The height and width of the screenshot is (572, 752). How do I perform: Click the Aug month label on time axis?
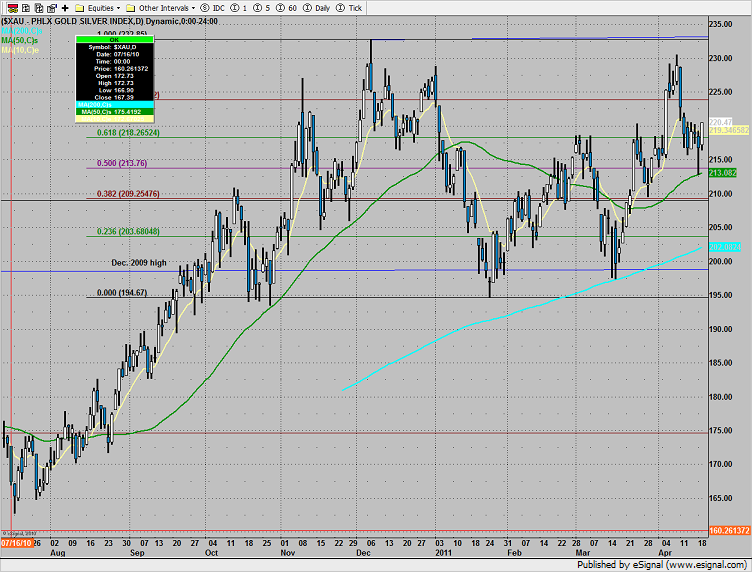click(x=58, y=553)
